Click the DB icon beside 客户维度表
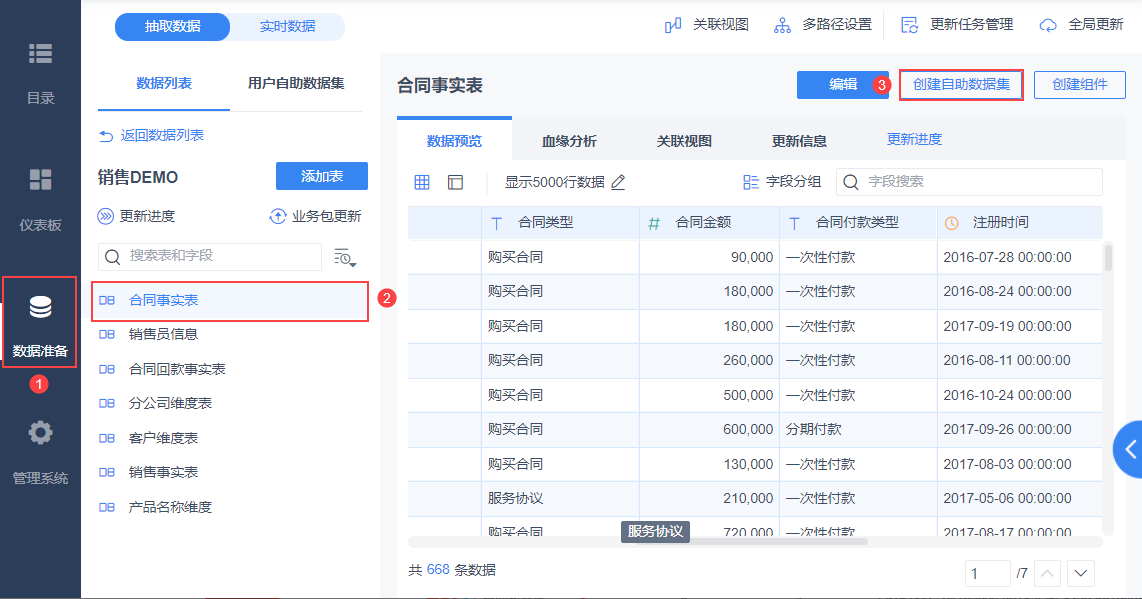This screenshot has height=599, width=1142. tap(107, 438)
